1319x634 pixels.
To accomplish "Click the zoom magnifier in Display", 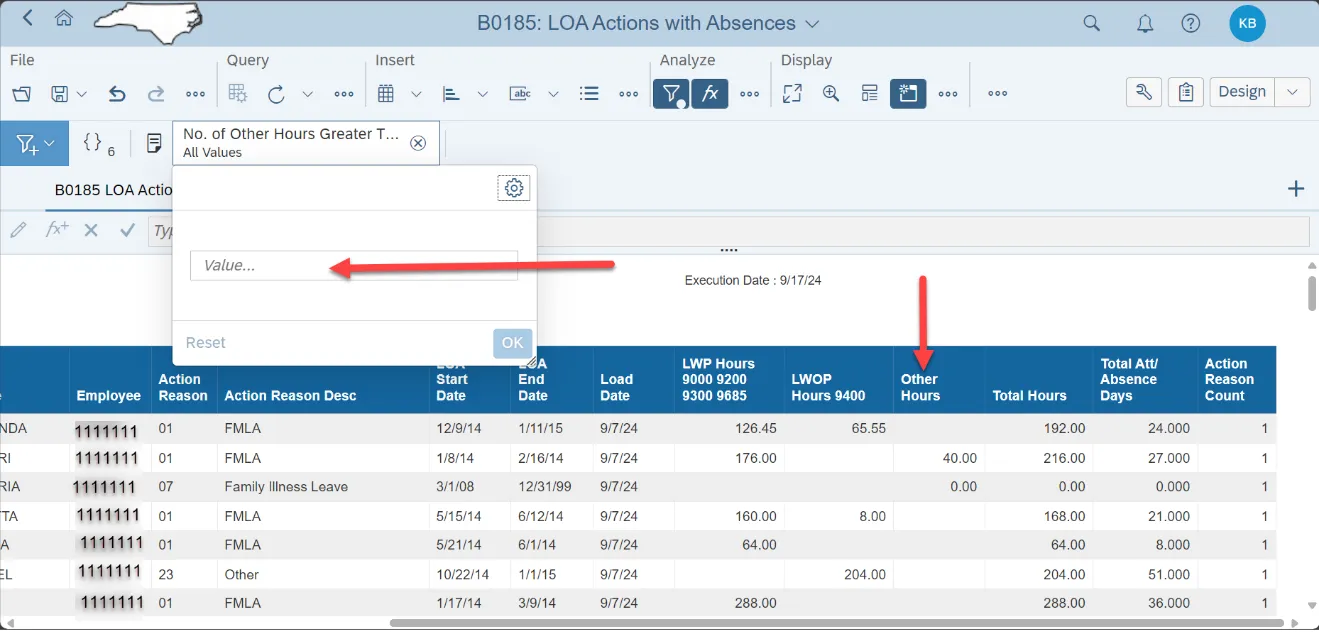I will click(830, 94).
